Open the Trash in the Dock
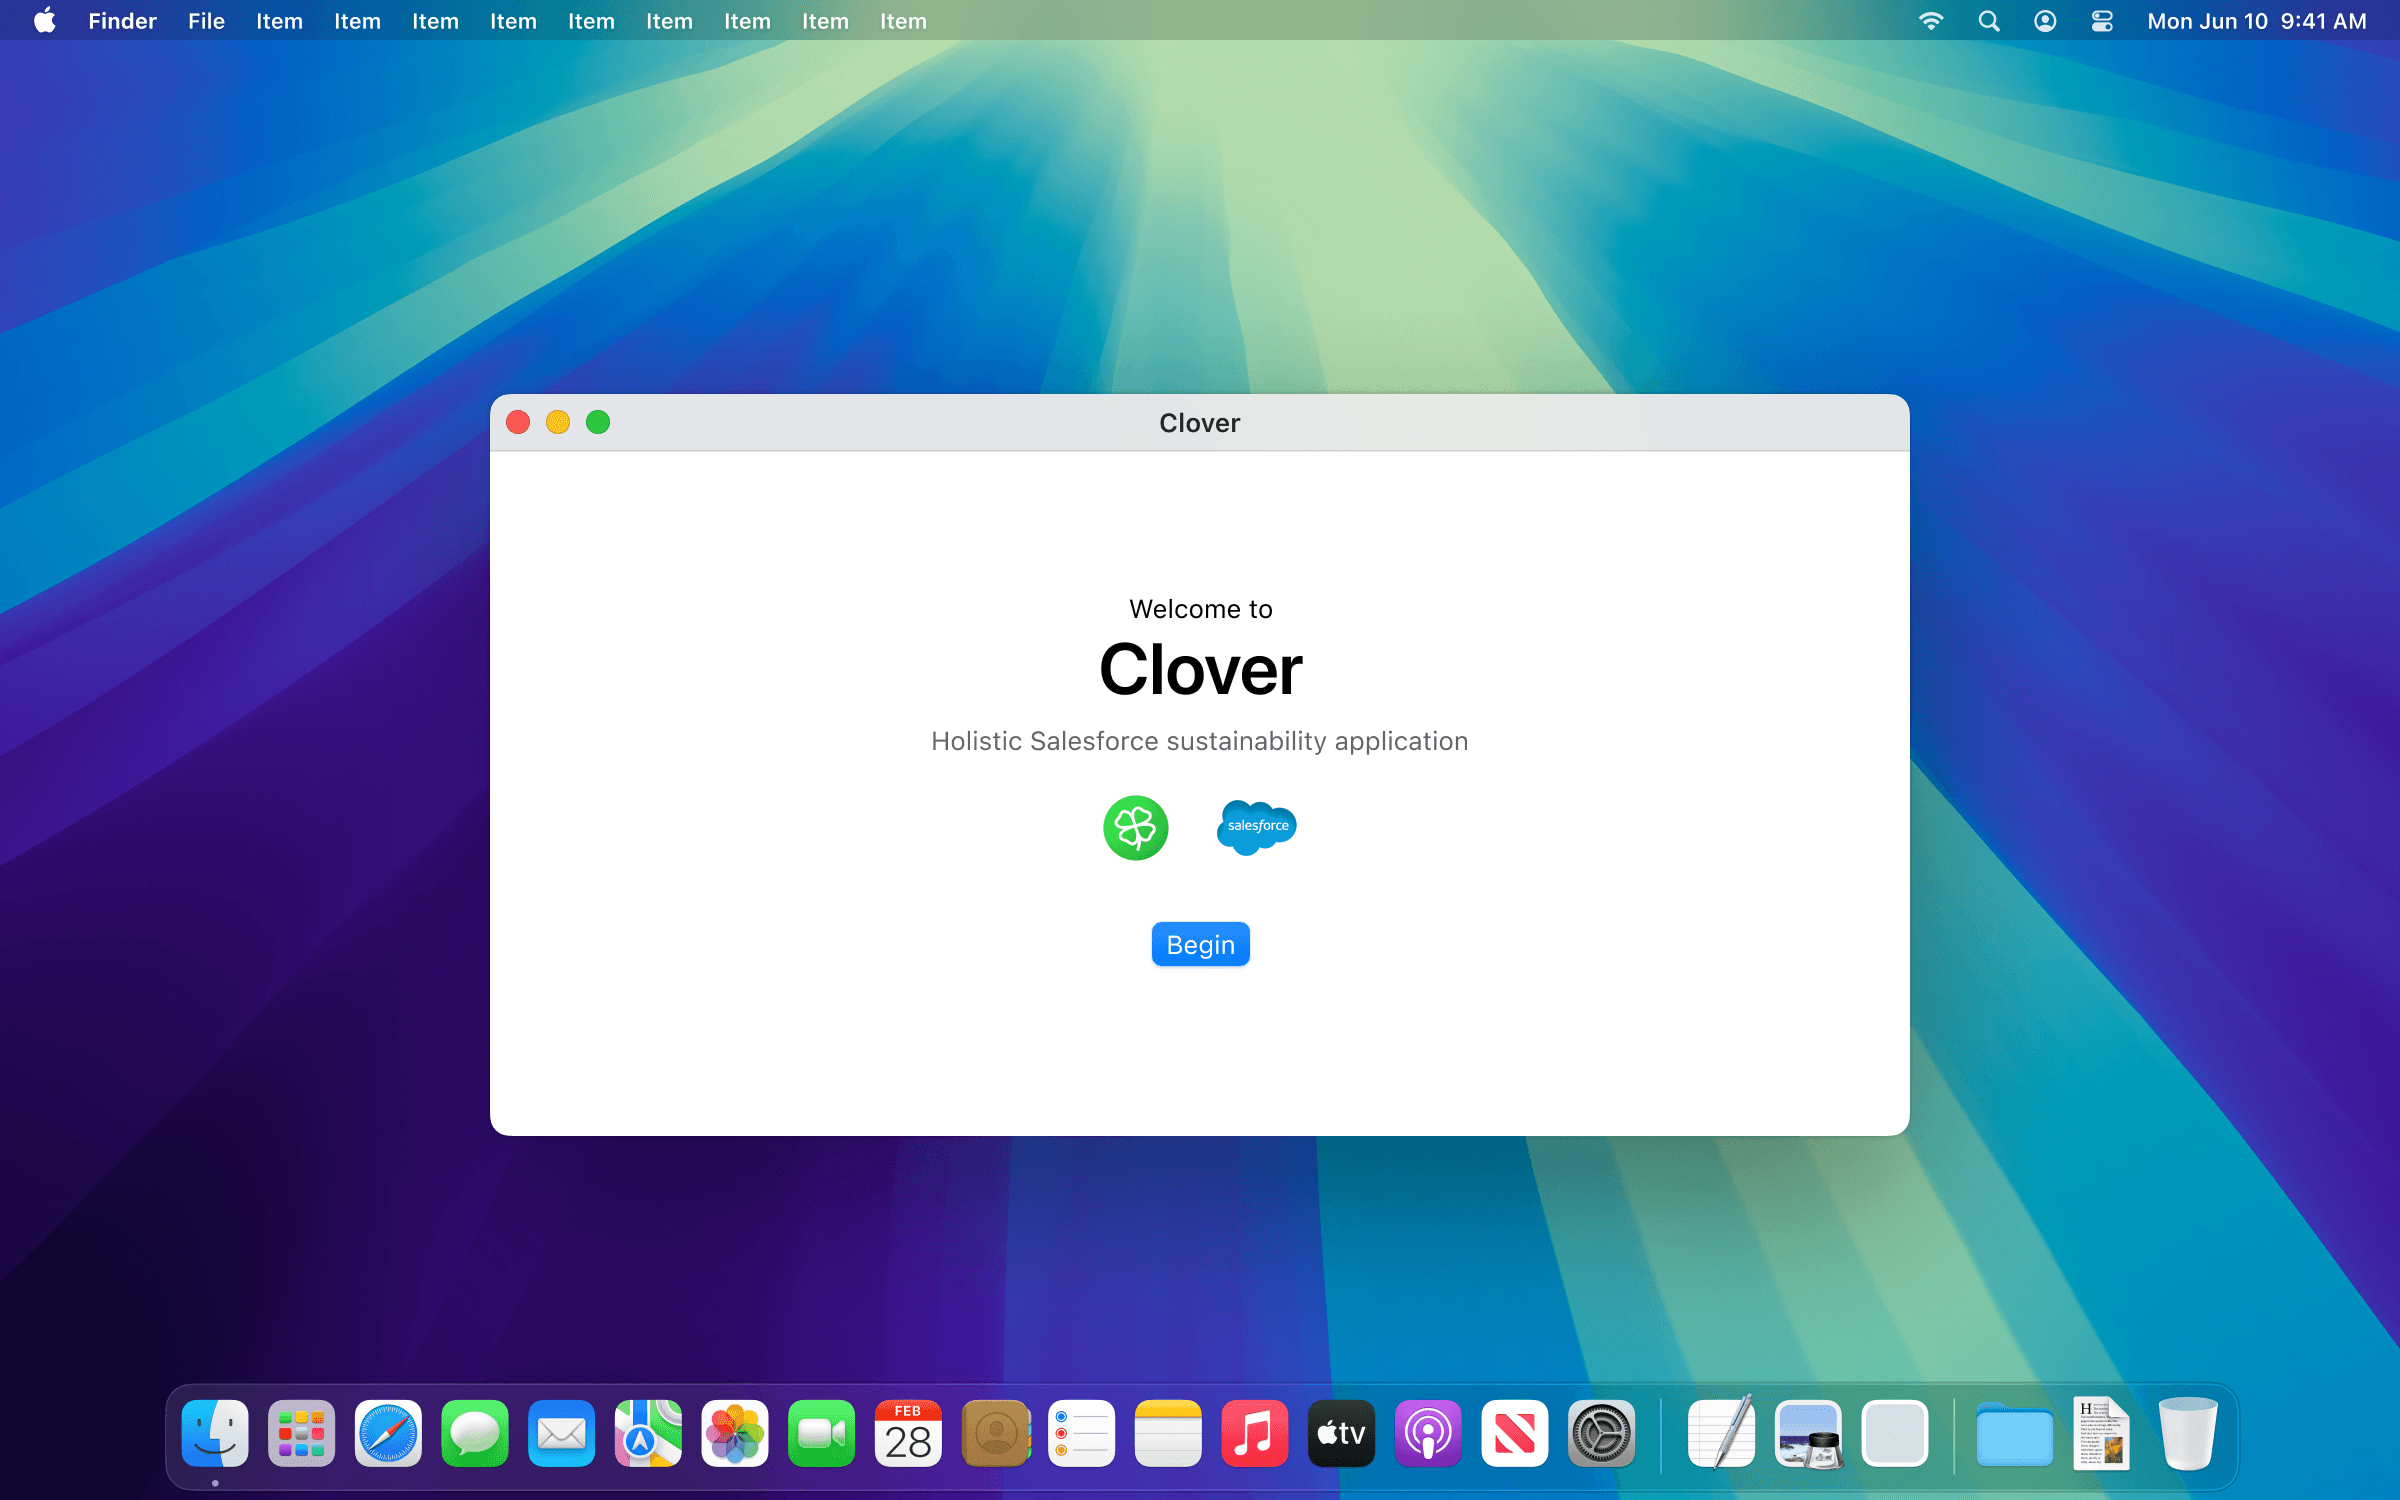 pos(2187,1434)
